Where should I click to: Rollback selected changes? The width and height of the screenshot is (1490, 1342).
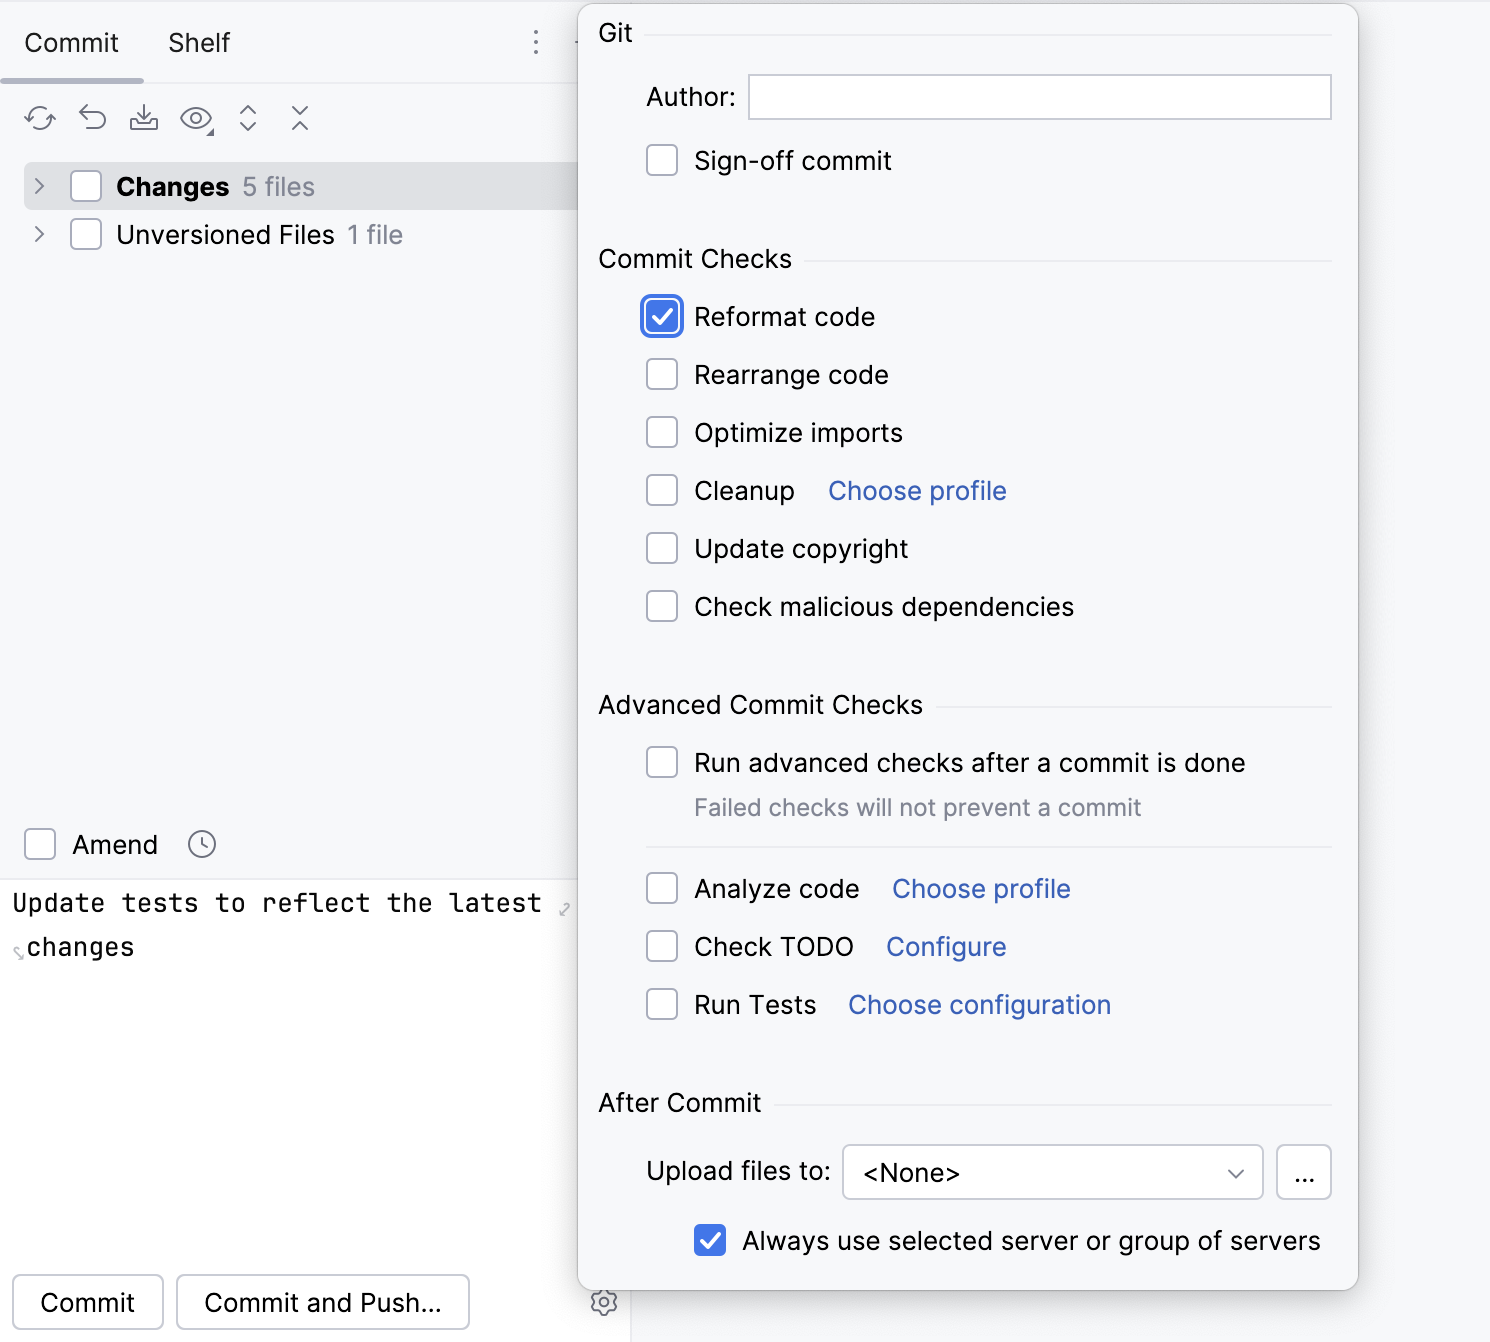click(92, 118)
